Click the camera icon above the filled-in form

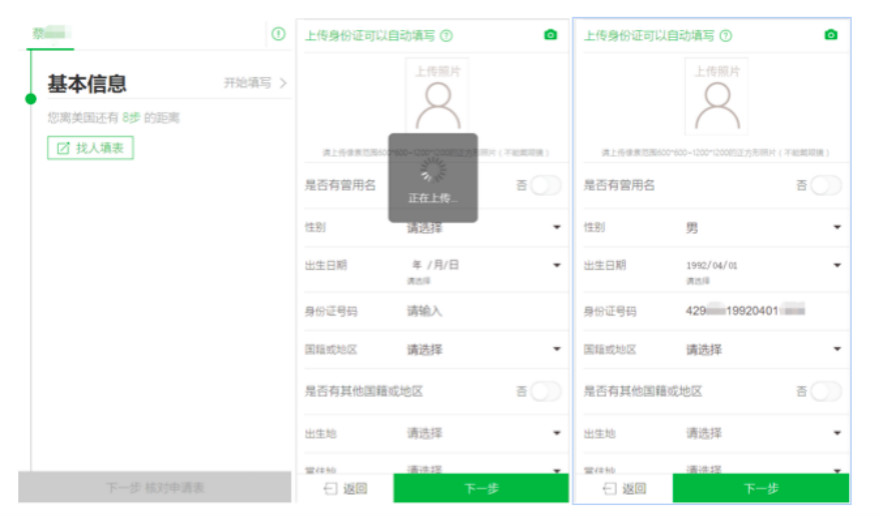point(830,35)
